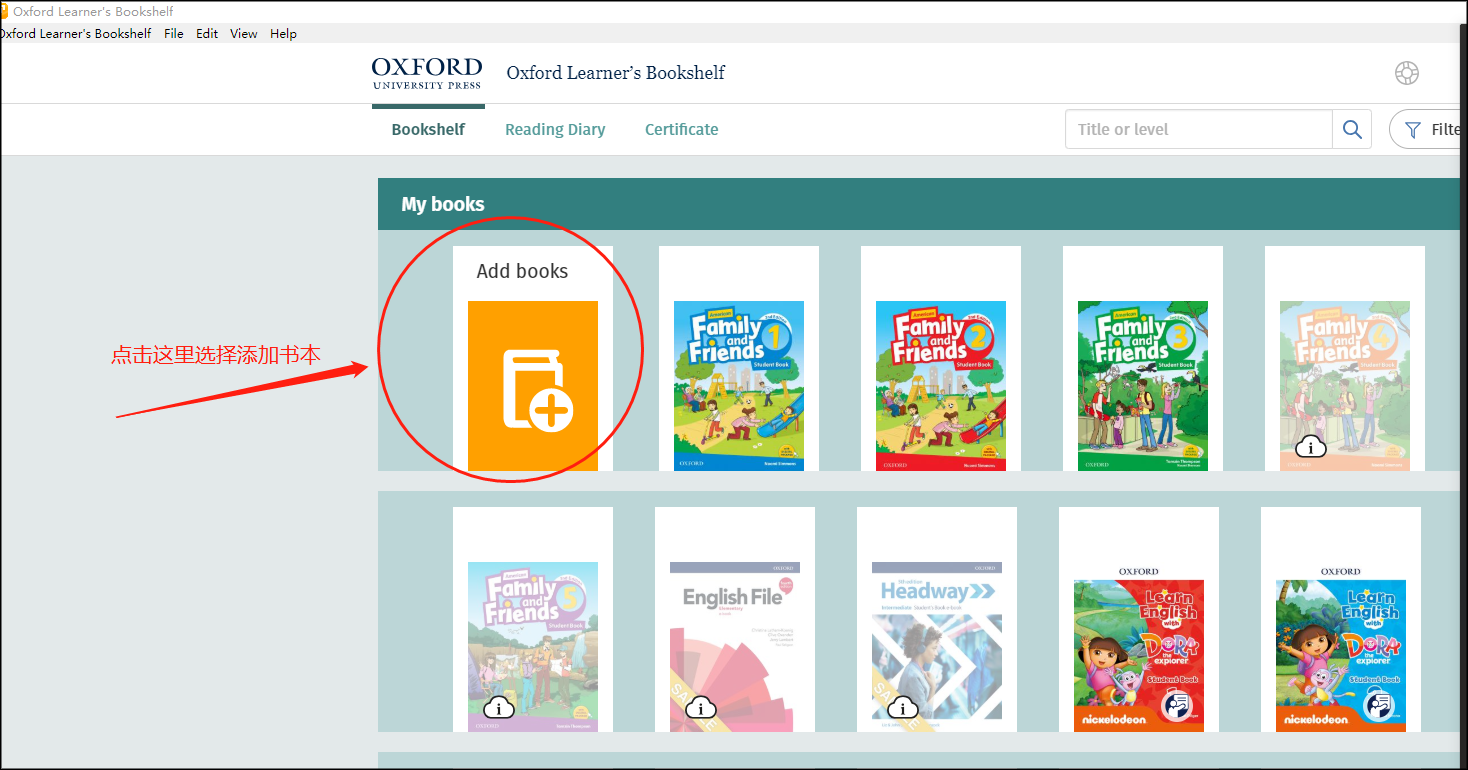Click the Title or level search field

coord(1199,129)
